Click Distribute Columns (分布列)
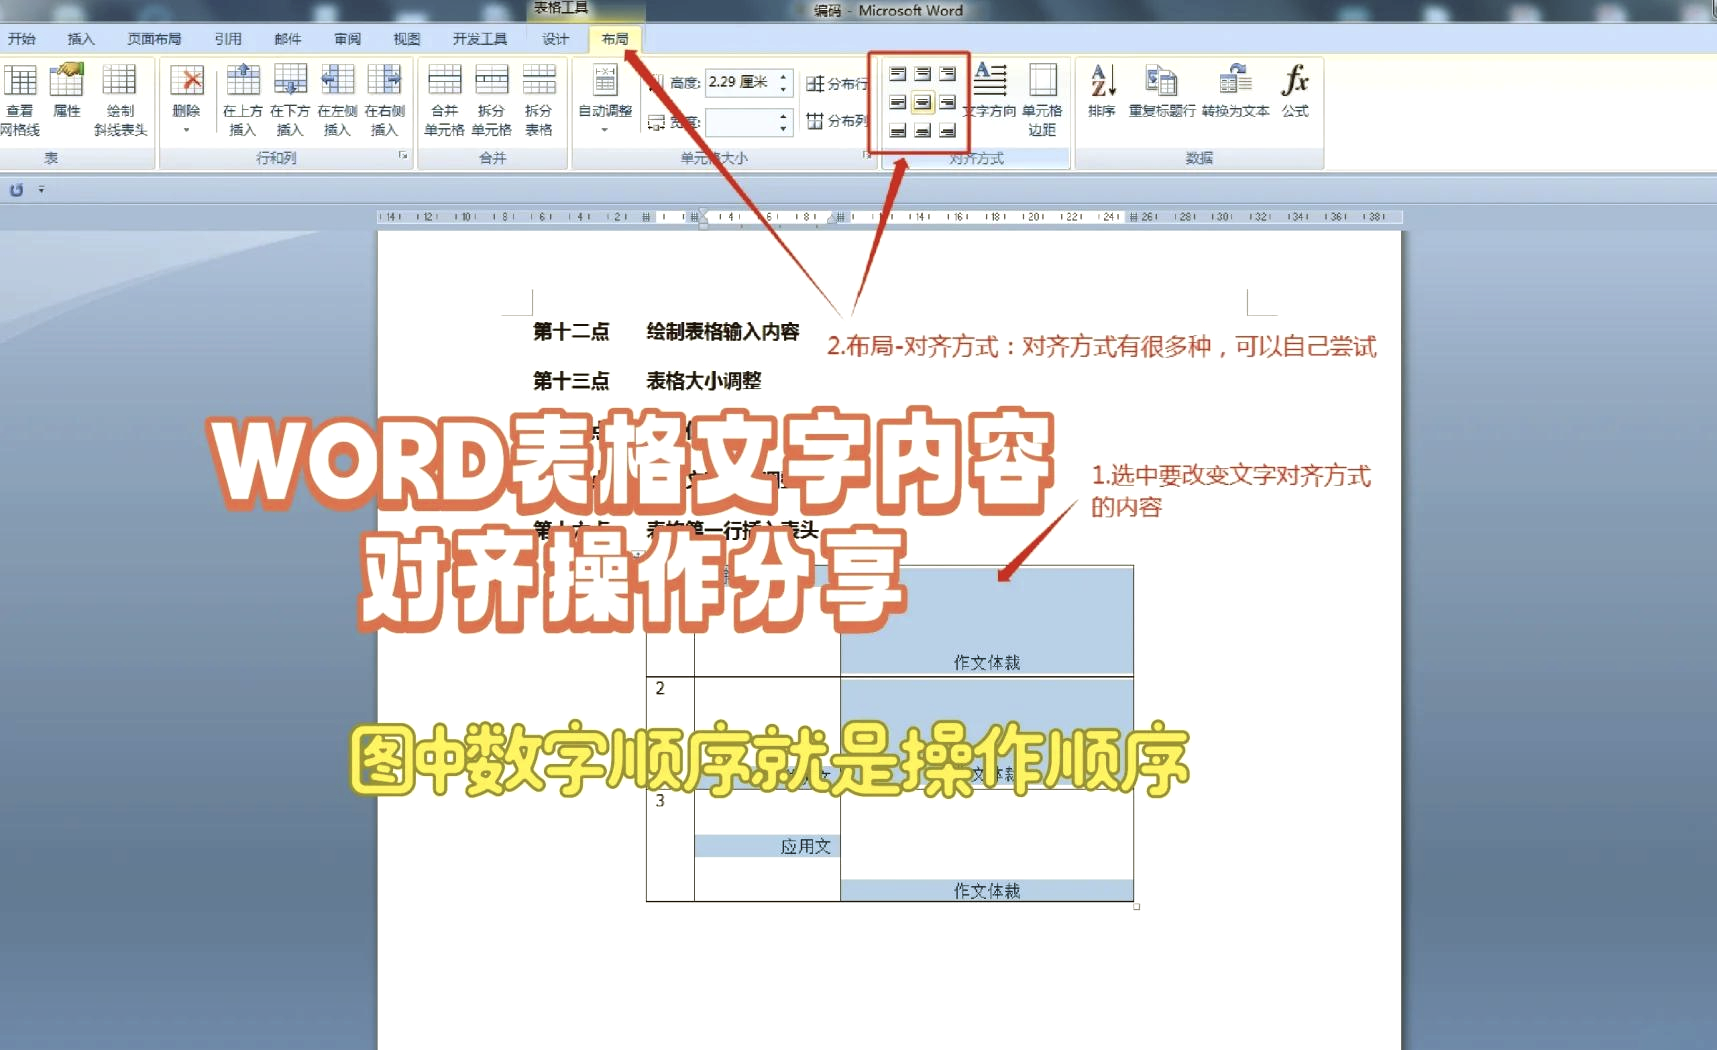This screenshot has width=1717, height=1050. [837, 121]
